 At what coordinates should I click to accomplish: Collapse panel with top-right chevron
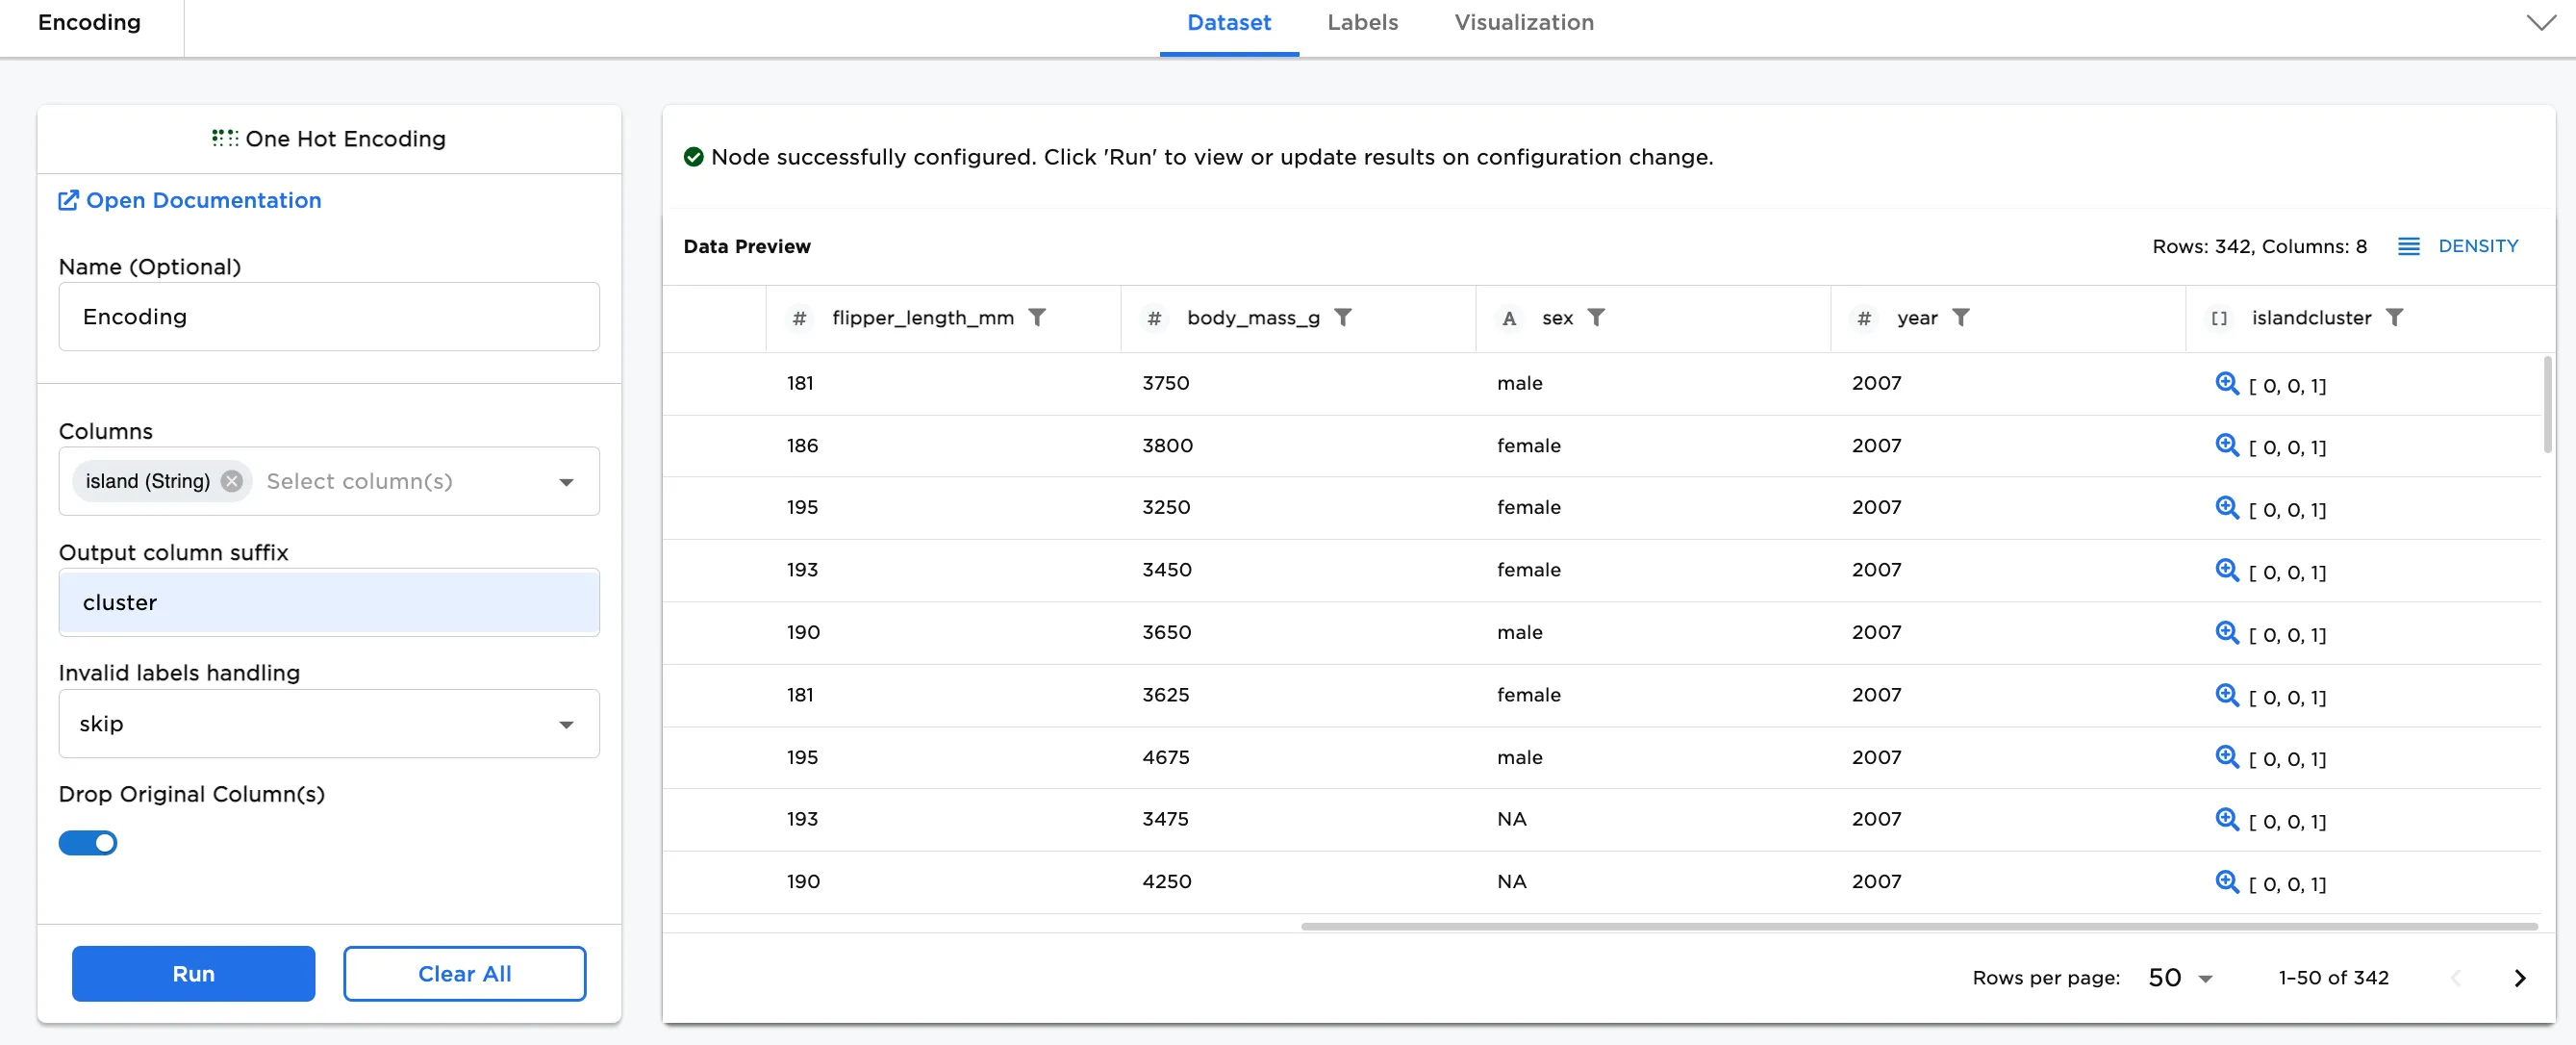point(2540,23)
